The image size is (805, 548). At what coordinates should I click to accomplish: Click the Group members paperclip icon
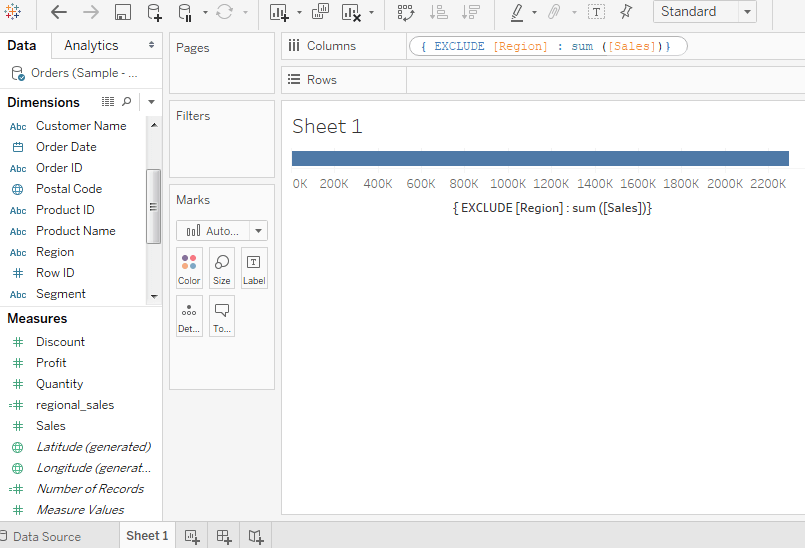(x=554, y=12)
